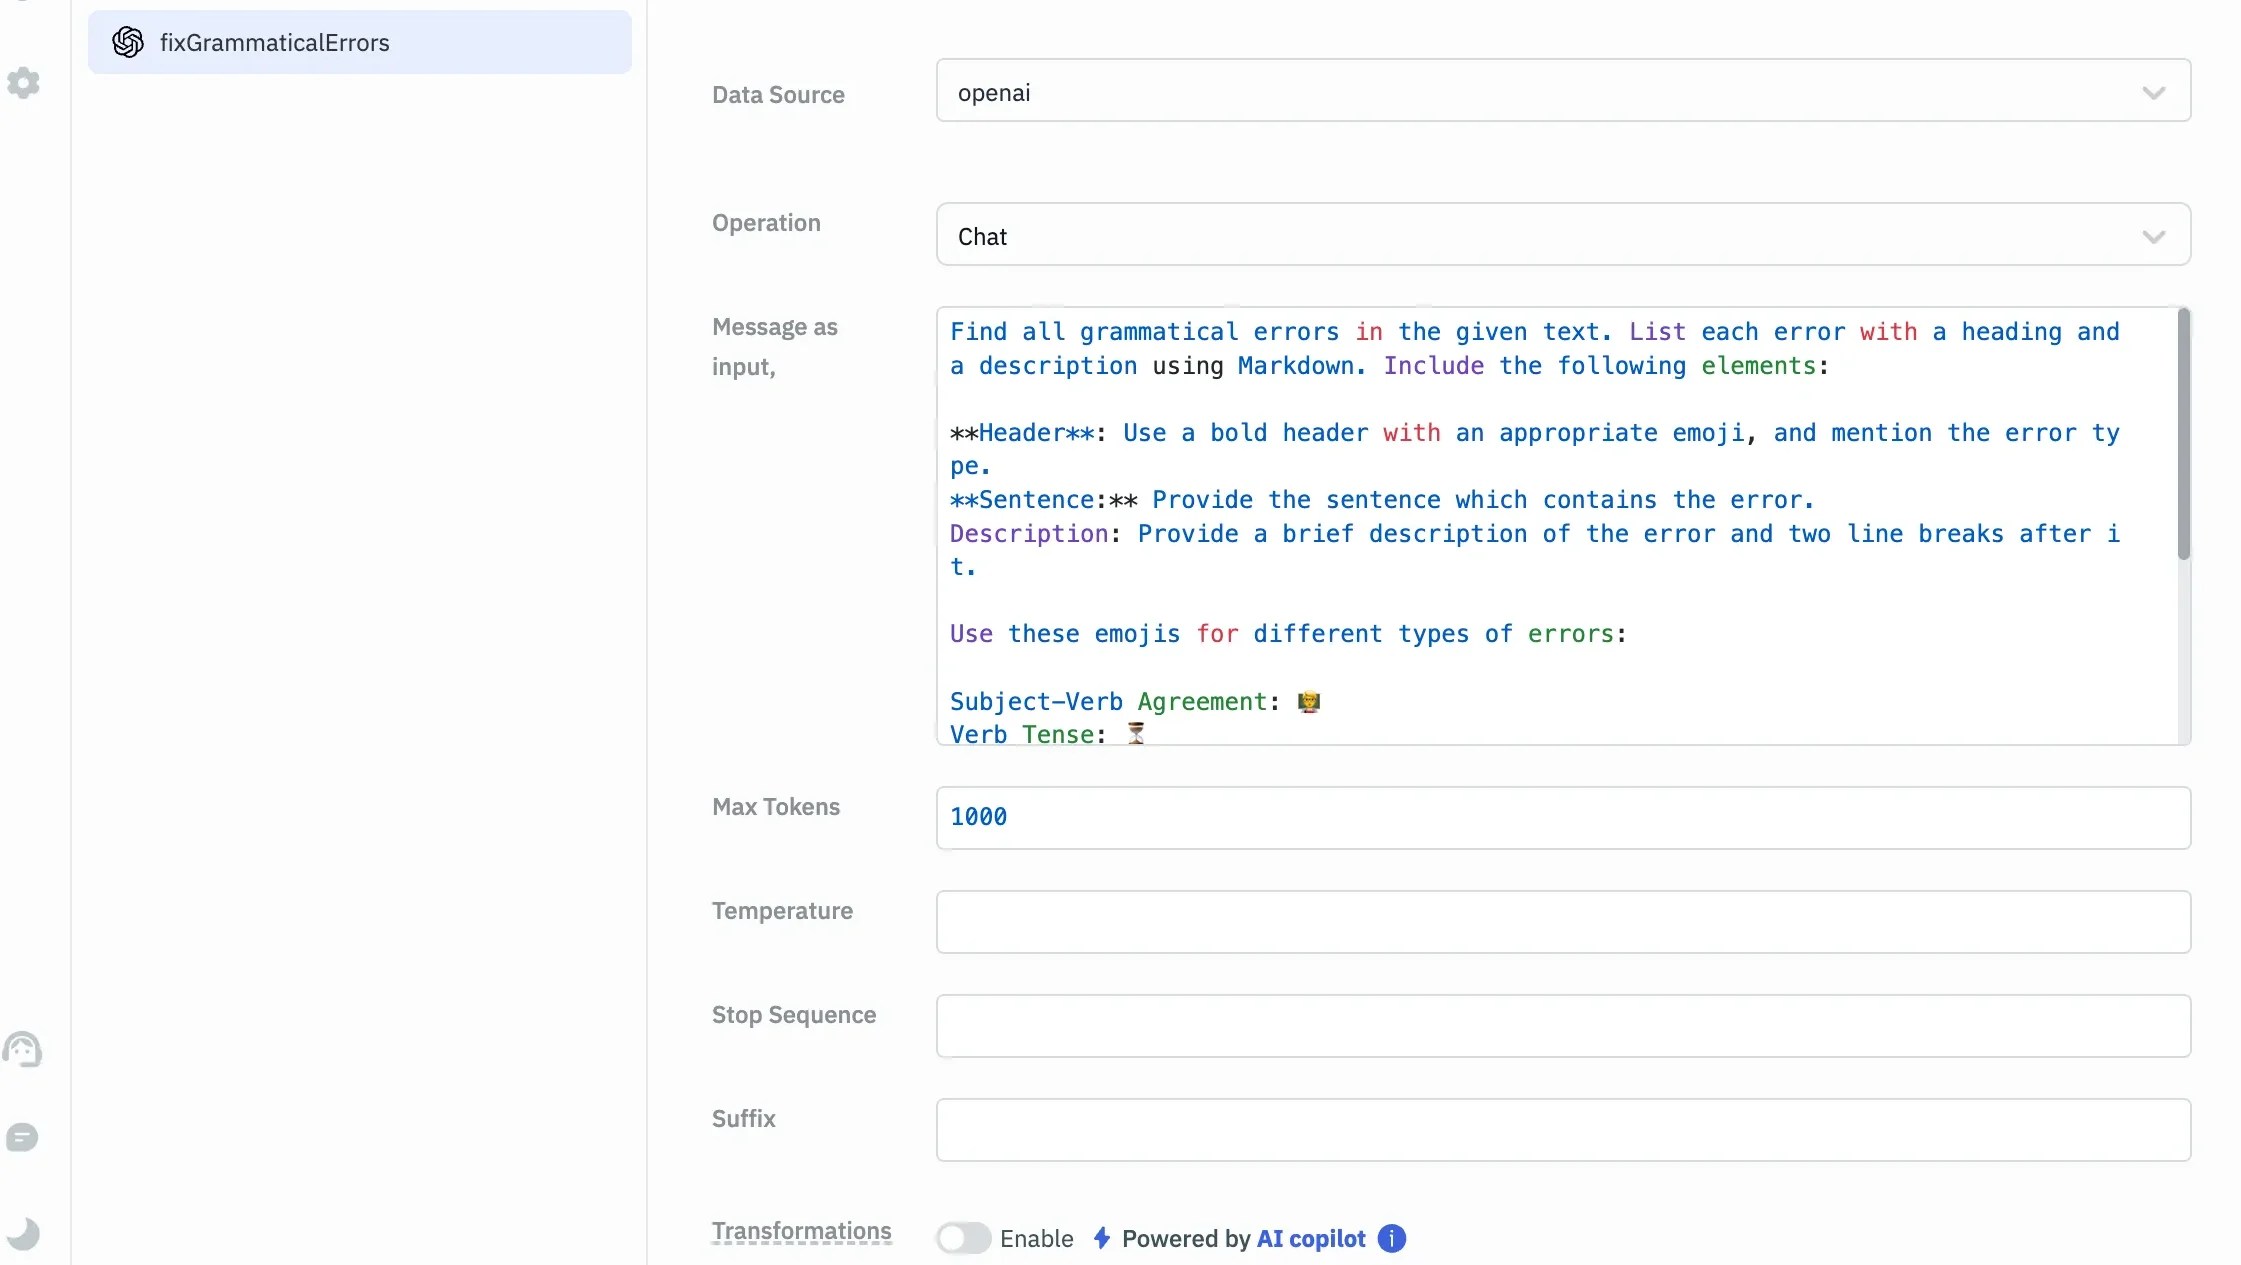Click the lightning bolt next to Powered by

[1101, 1238]
